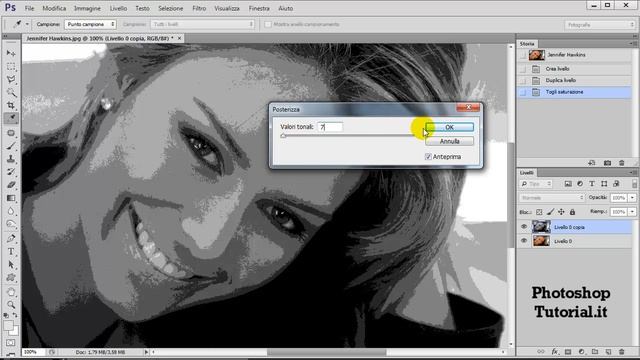Select the Polygonal Lasso tool
640x360 pixels.
click(11, 79)
